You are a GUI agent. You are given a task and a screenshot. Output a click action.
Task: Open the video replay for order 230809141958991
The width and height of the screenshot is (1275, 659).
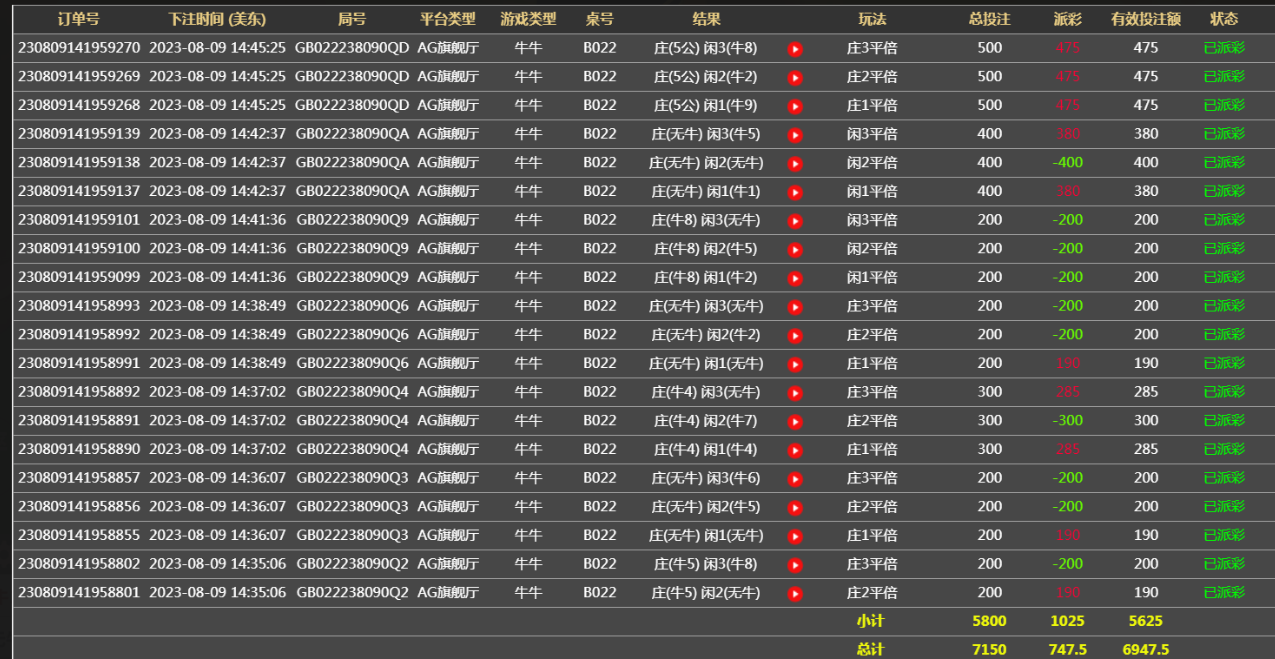coord(795,364)
